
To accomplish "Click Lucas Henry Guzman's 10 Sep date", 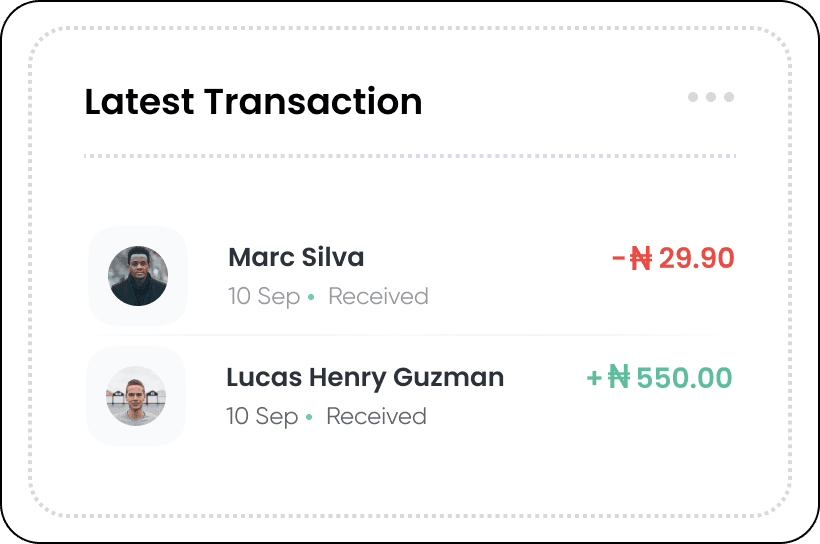I will (262, 416).
